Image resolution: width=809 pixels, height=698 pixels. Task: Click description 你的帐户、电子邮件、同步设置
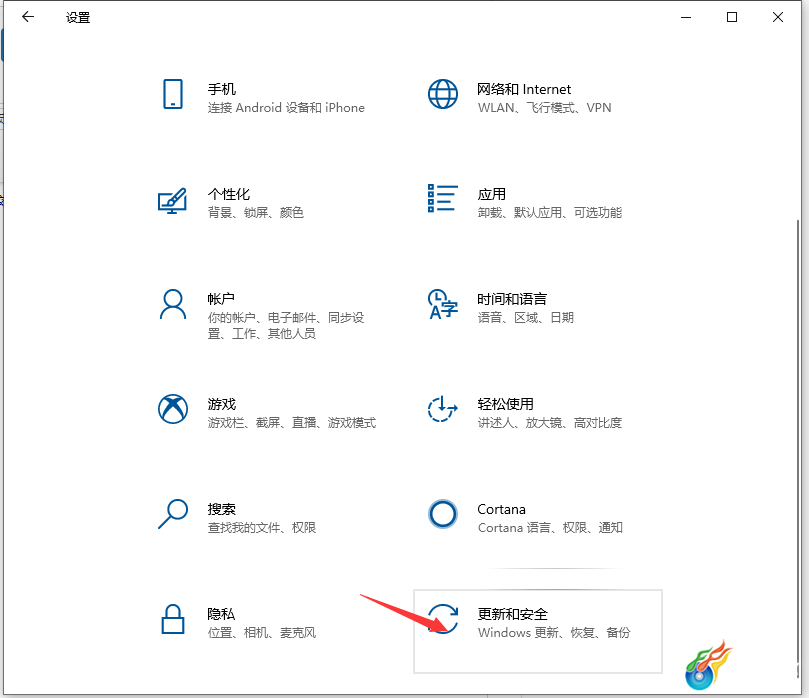click(x=286, y=326)
